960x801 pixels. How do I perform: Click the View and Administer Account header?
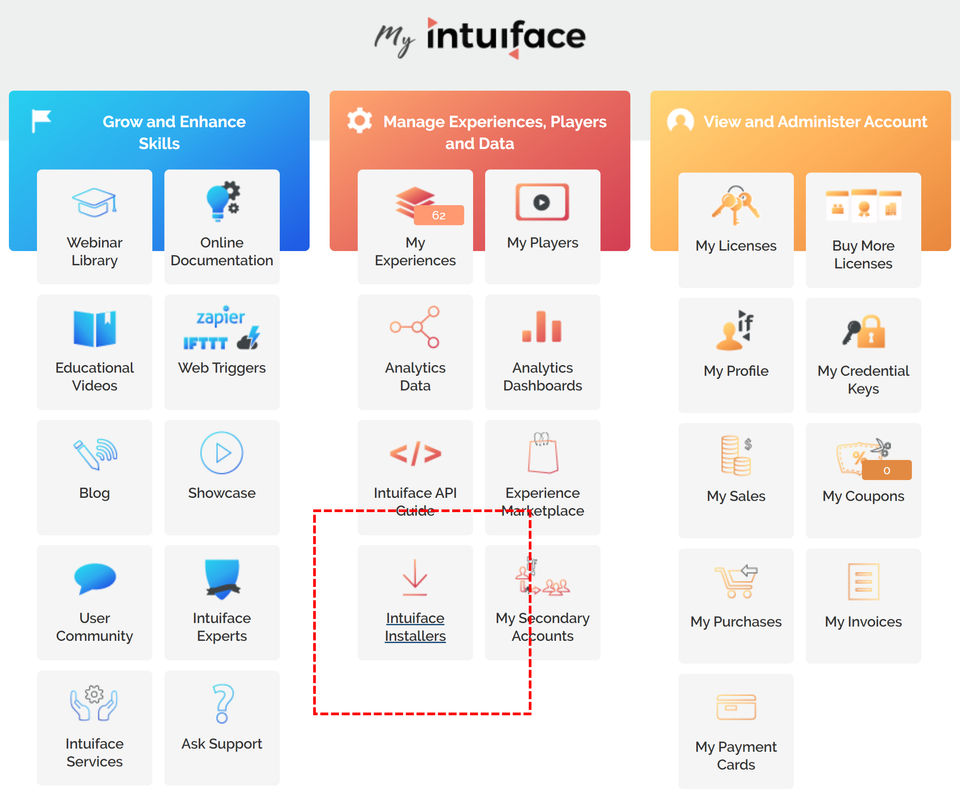coord(816,122)
